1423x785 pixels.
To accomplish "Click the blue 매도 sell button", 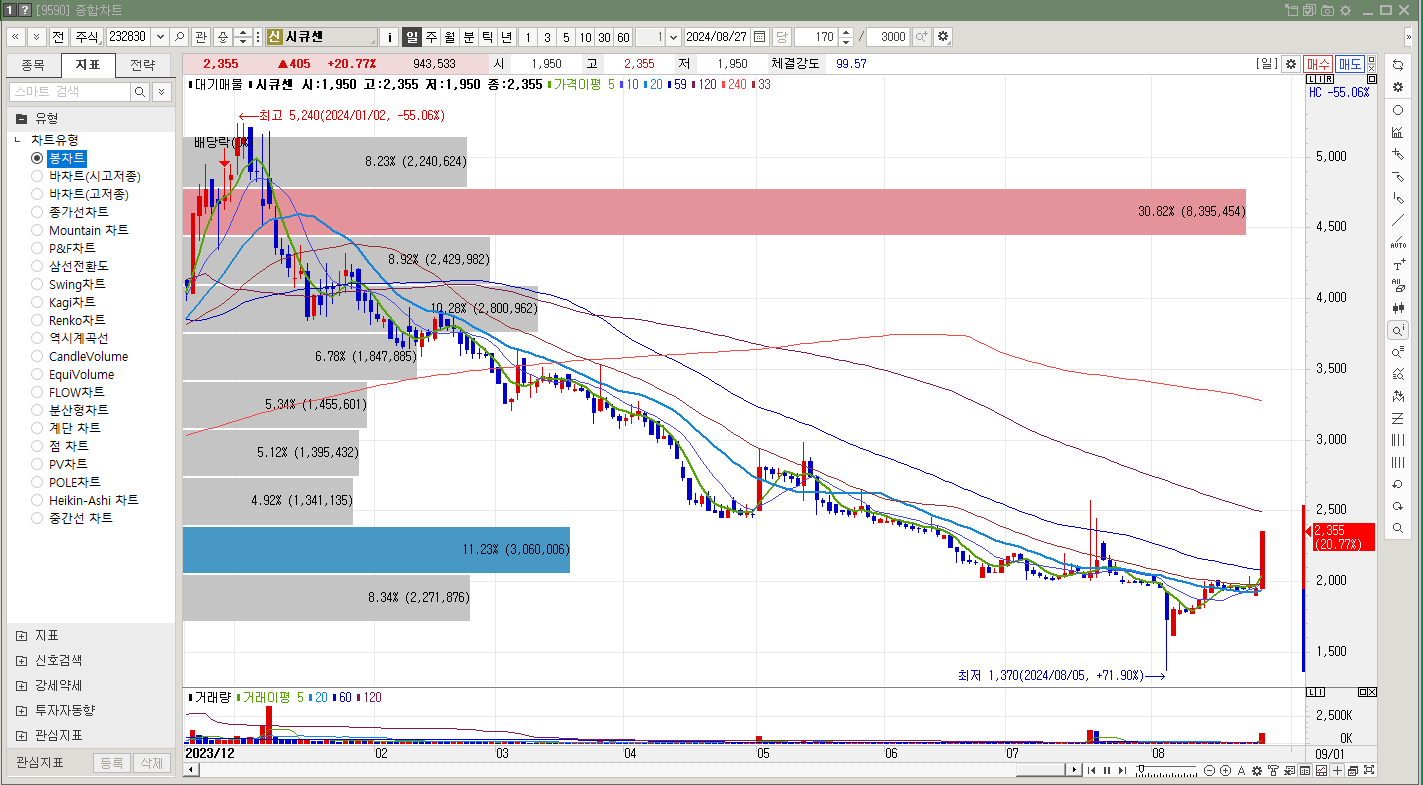I will (1350, 64).
